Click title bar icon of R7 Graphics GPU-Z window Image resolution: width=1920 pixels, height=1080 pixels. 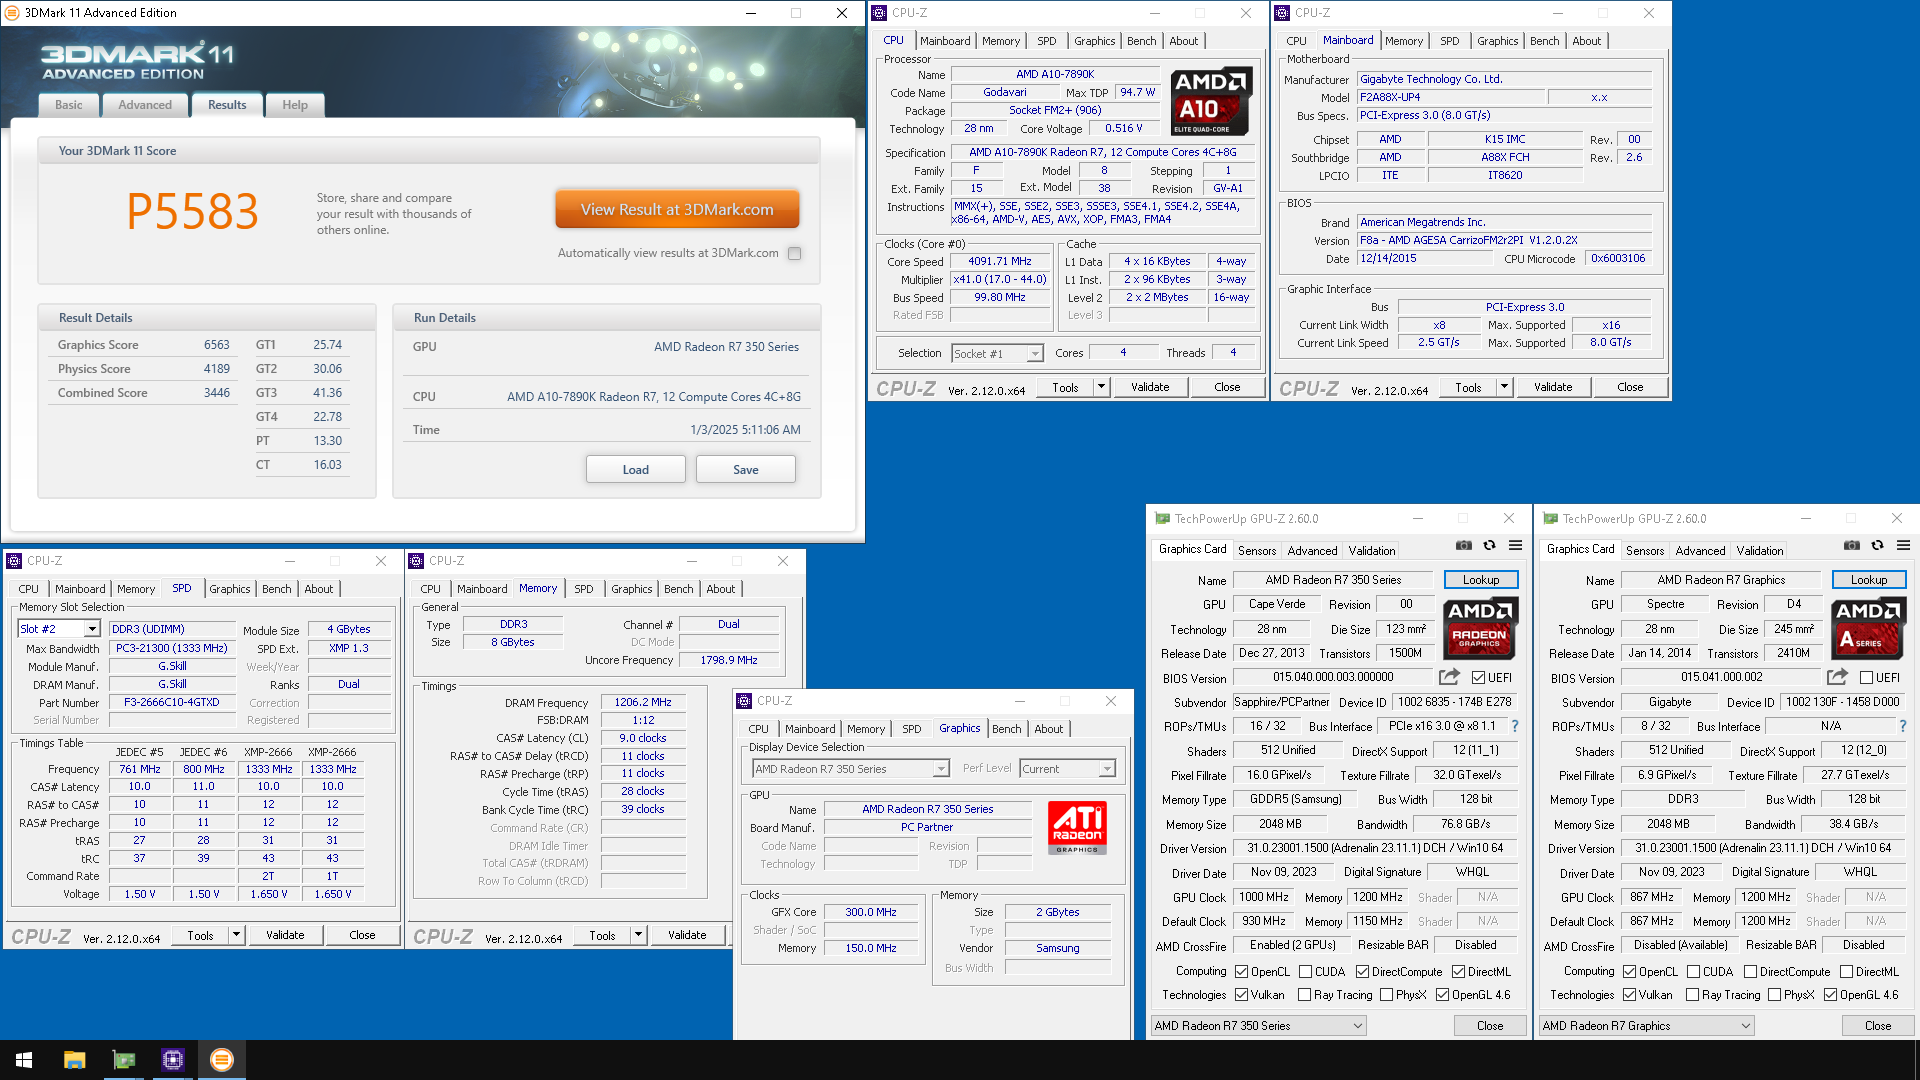coord(1550,518)
